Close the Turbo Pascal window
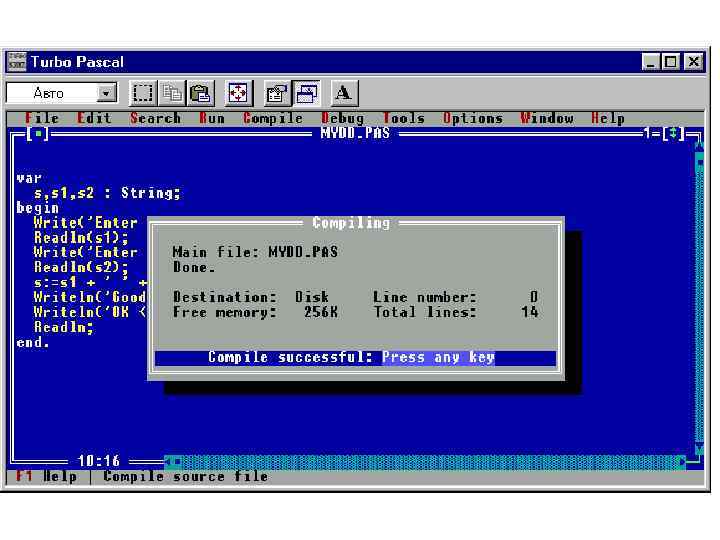Screen dimensions: 720x540 point(693,62)
